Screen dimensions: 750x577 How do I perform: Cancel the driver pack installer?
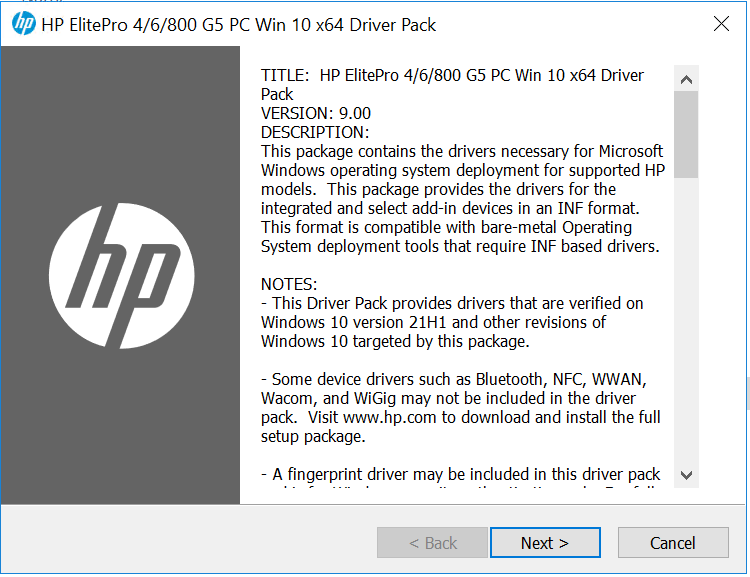click(x=673, y=543)
